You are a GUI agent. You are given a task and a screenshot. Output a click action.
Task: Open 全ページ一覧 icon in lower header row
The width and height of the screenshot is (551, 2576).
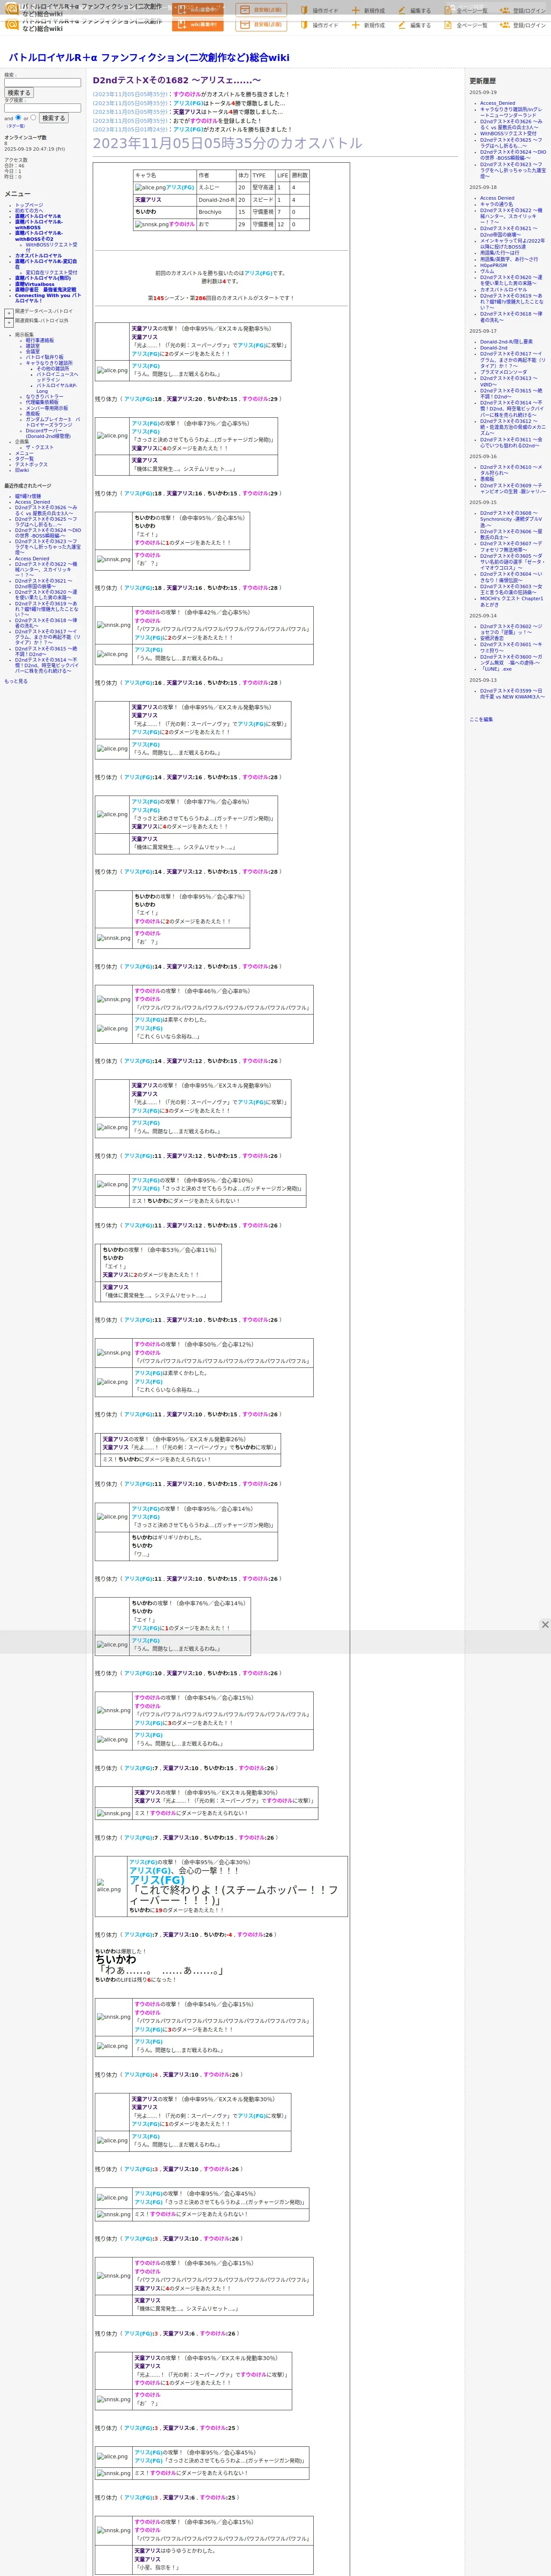coord(448,25)
